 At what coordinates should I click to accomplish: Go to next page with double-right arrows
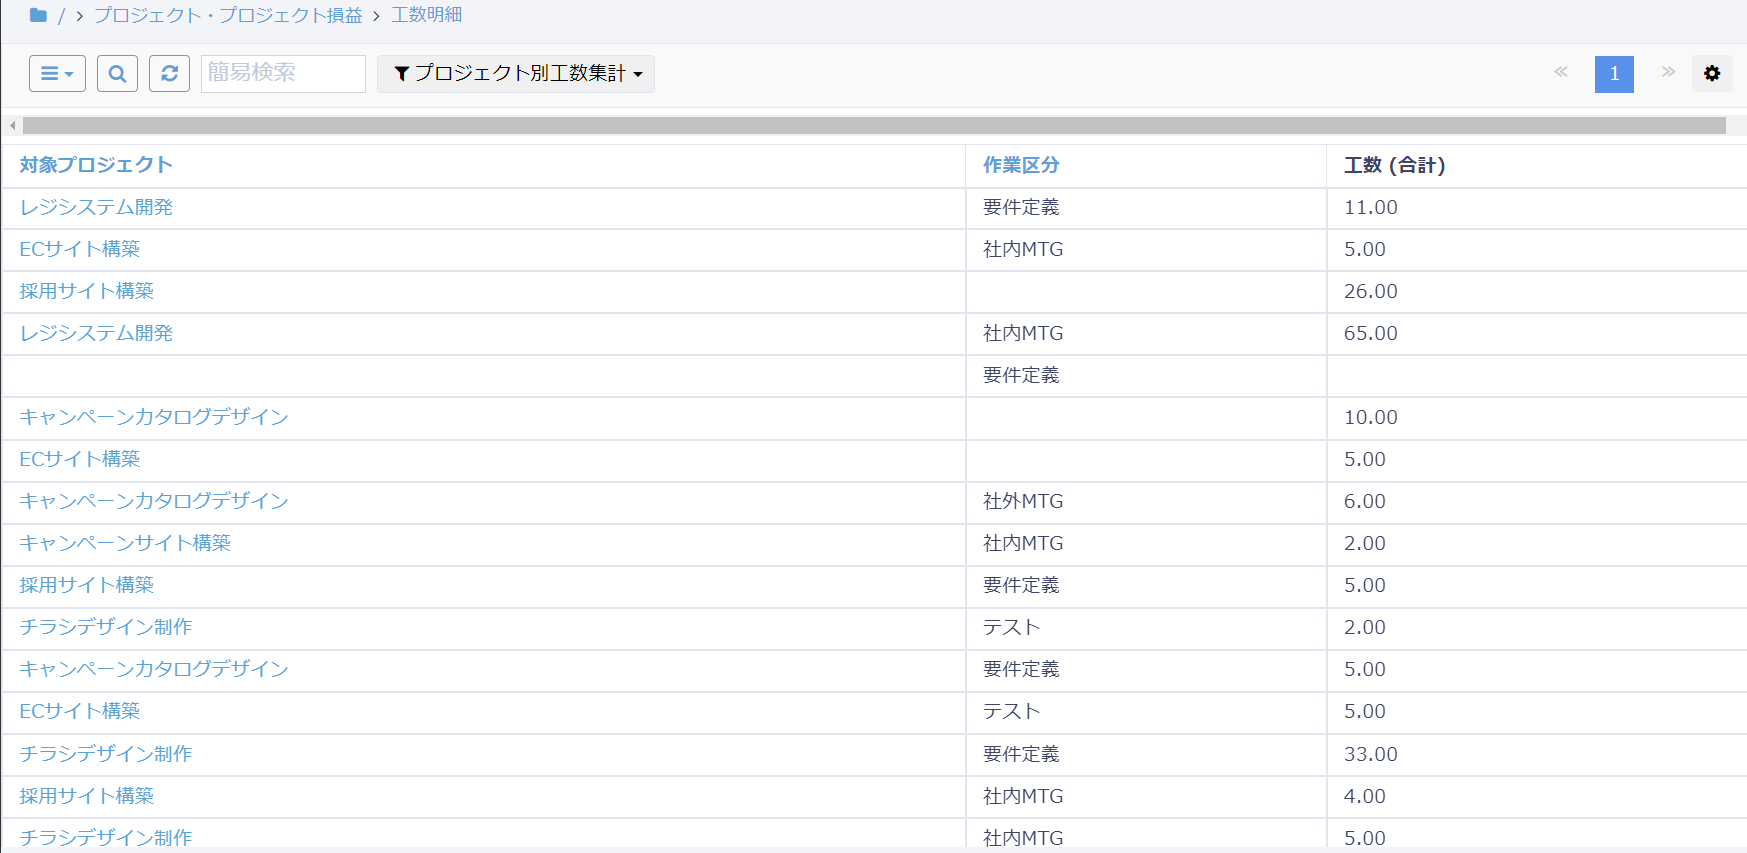(1667, 72)
